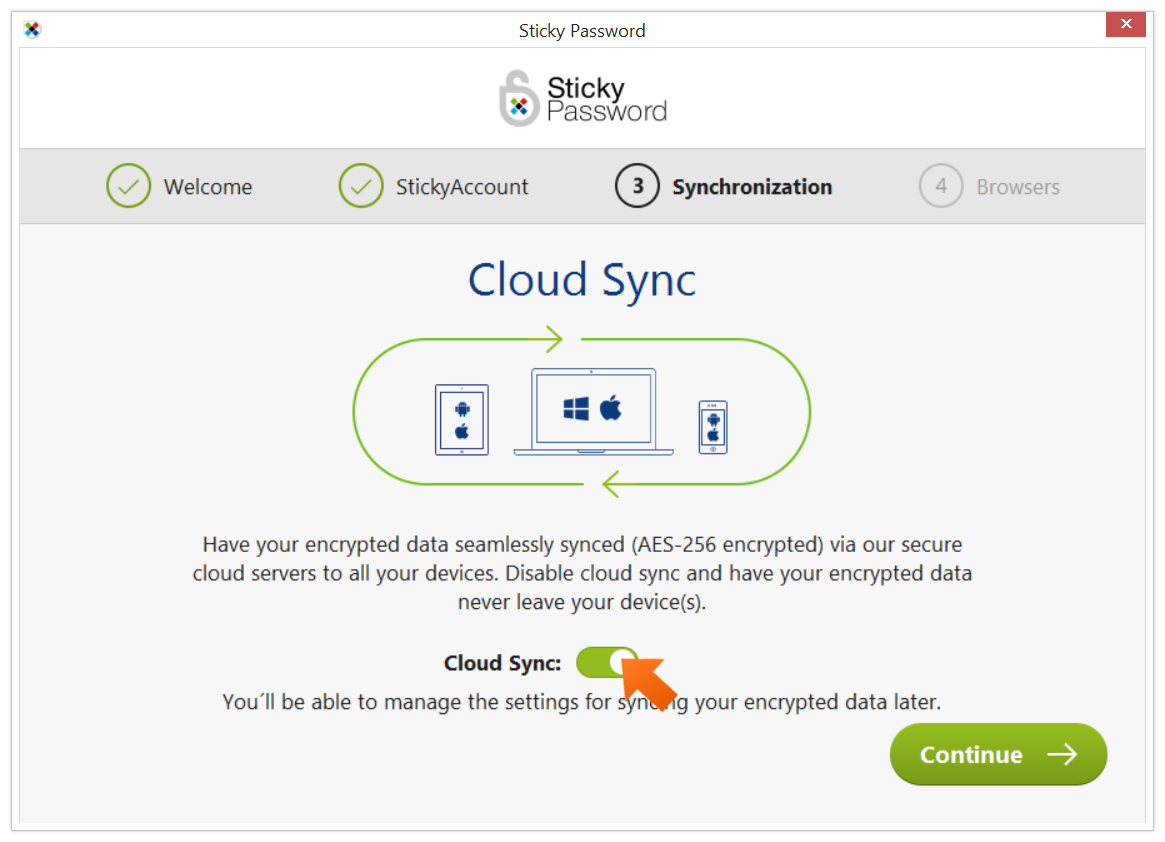Click the arrow icon inside the Continue button

click(x=1062, y=754)
